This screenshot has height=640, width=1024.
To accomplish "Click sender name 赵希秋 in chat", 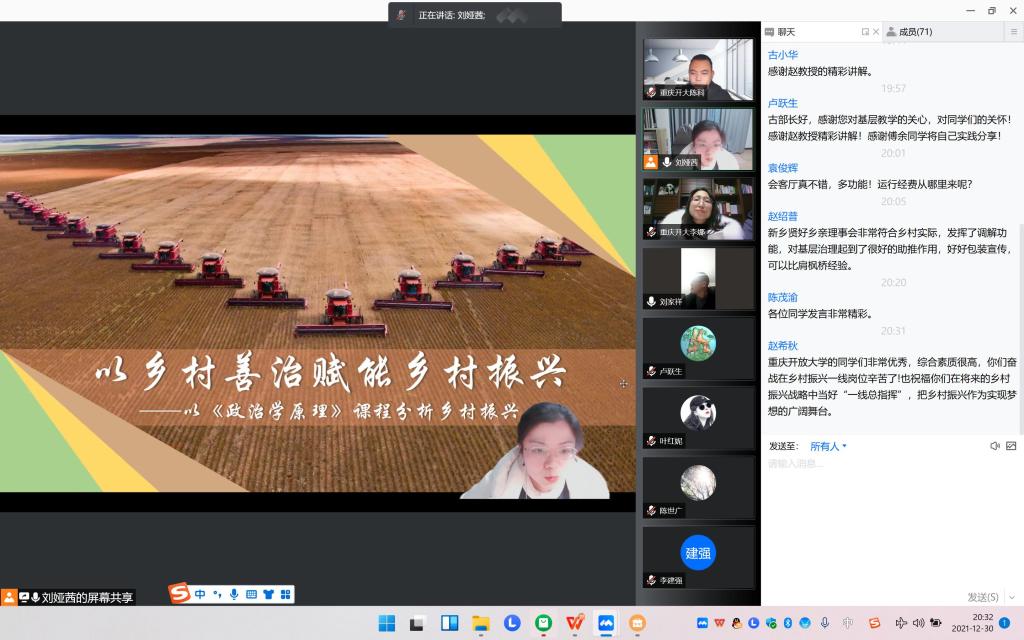I will click(782, 345).
